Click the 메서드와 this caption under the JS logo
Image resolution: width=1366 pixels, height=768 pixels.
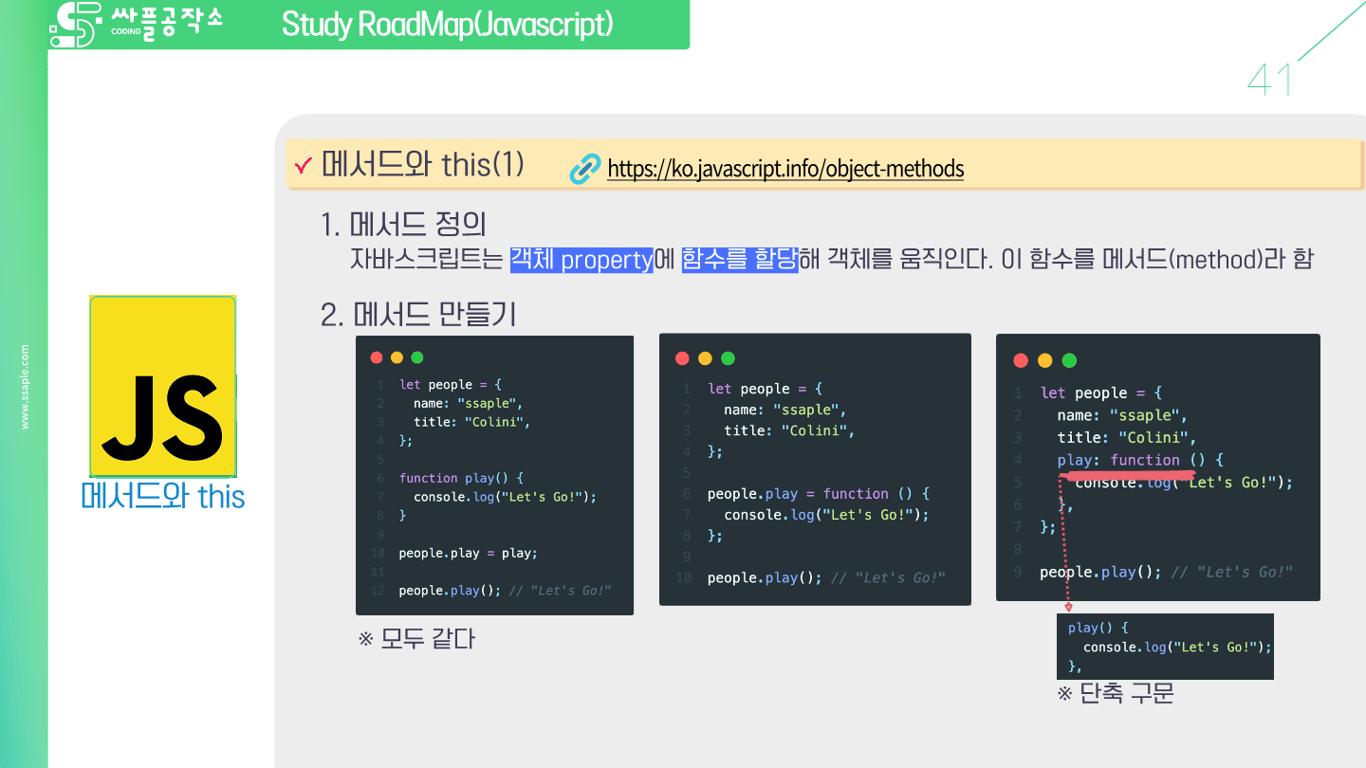(x=162, y=496)
